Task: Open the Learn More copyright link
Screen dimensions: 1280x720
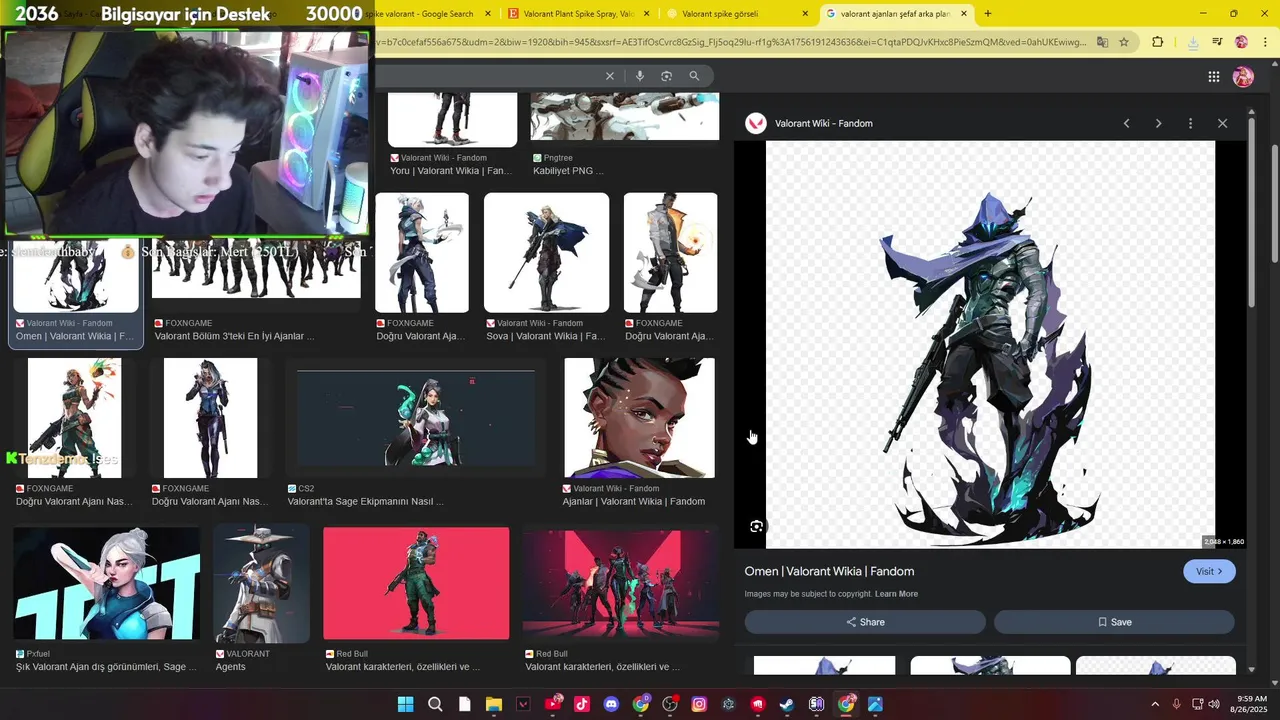Action: click(896, 594)
